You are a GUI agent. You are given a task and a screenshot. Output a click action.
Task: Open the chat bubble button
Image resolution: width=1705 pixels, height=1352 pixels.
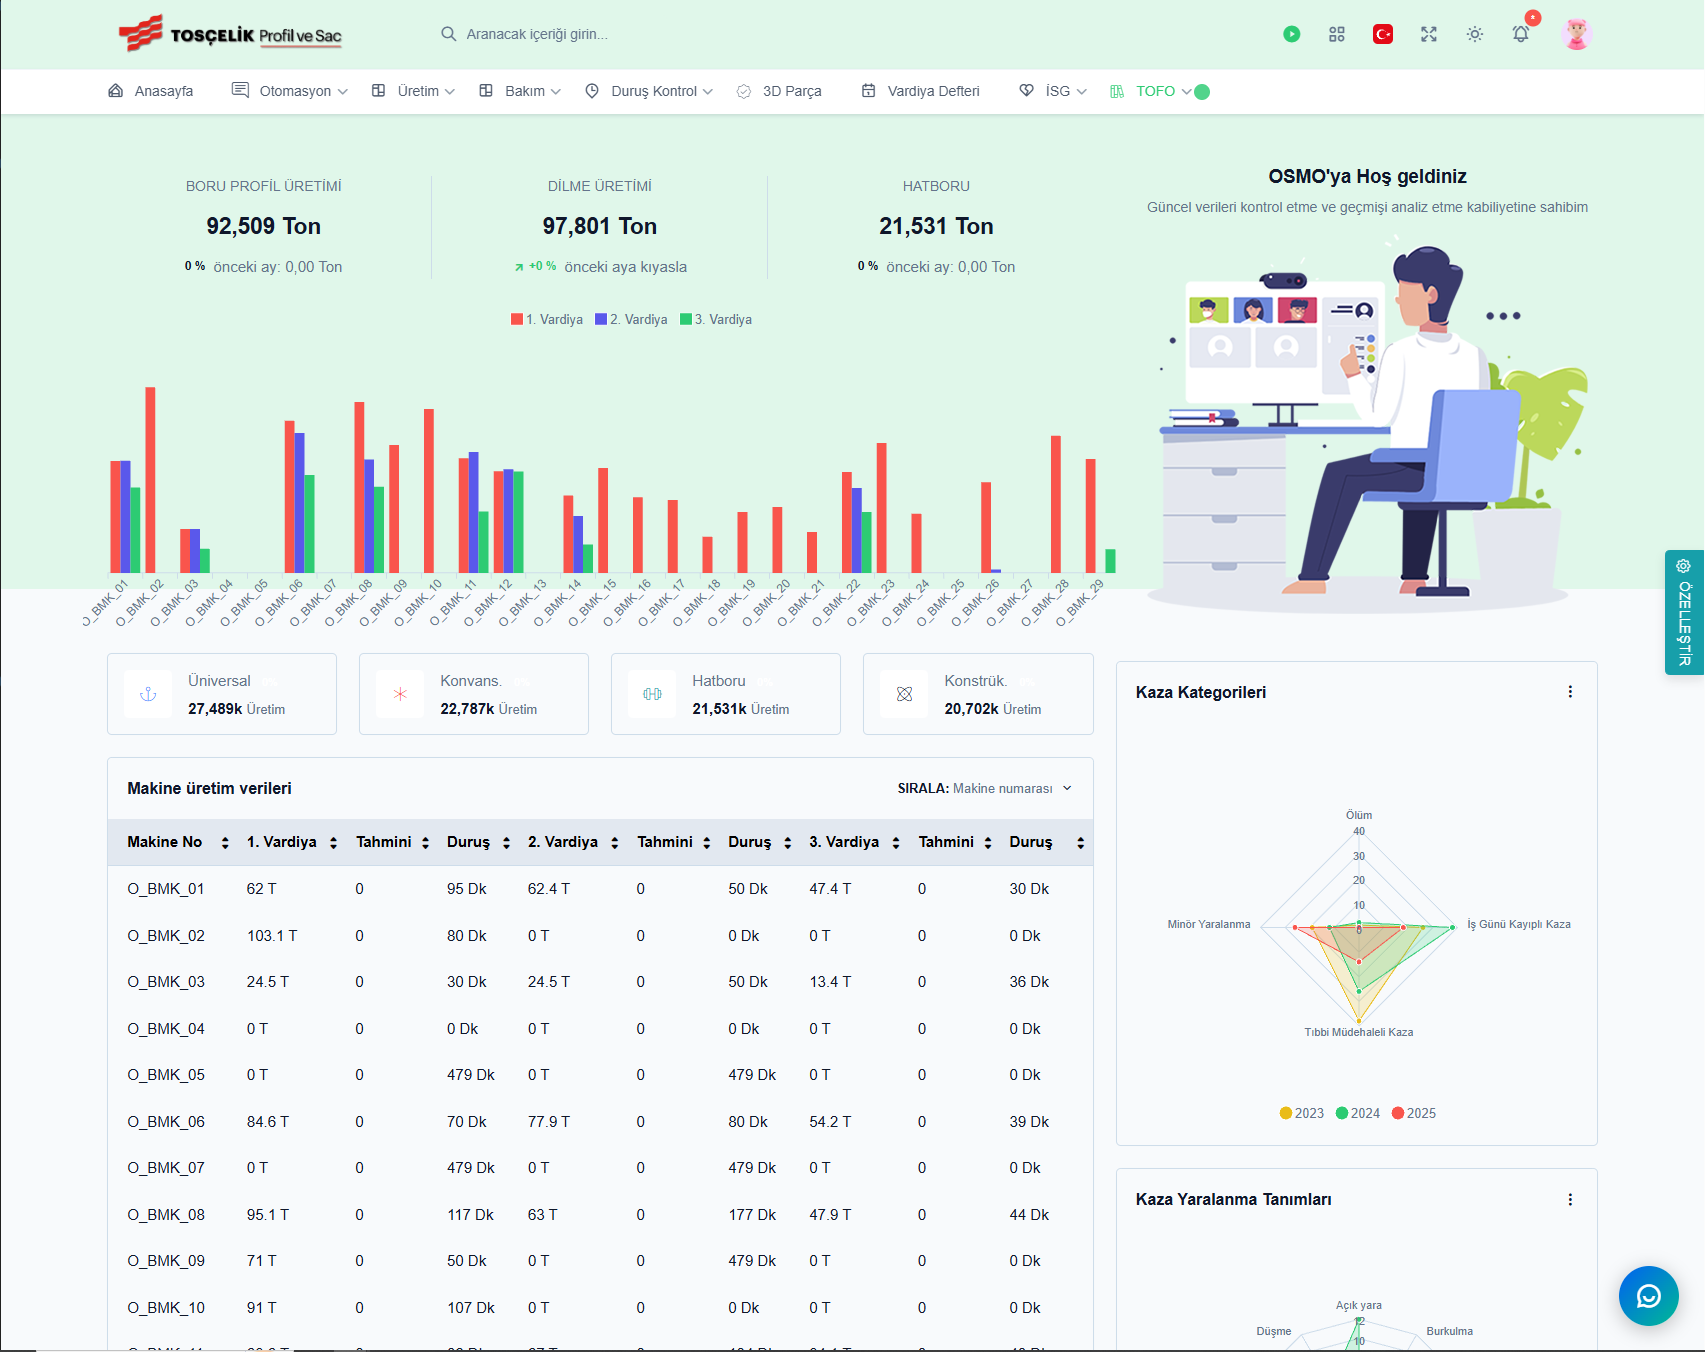1648,1296
